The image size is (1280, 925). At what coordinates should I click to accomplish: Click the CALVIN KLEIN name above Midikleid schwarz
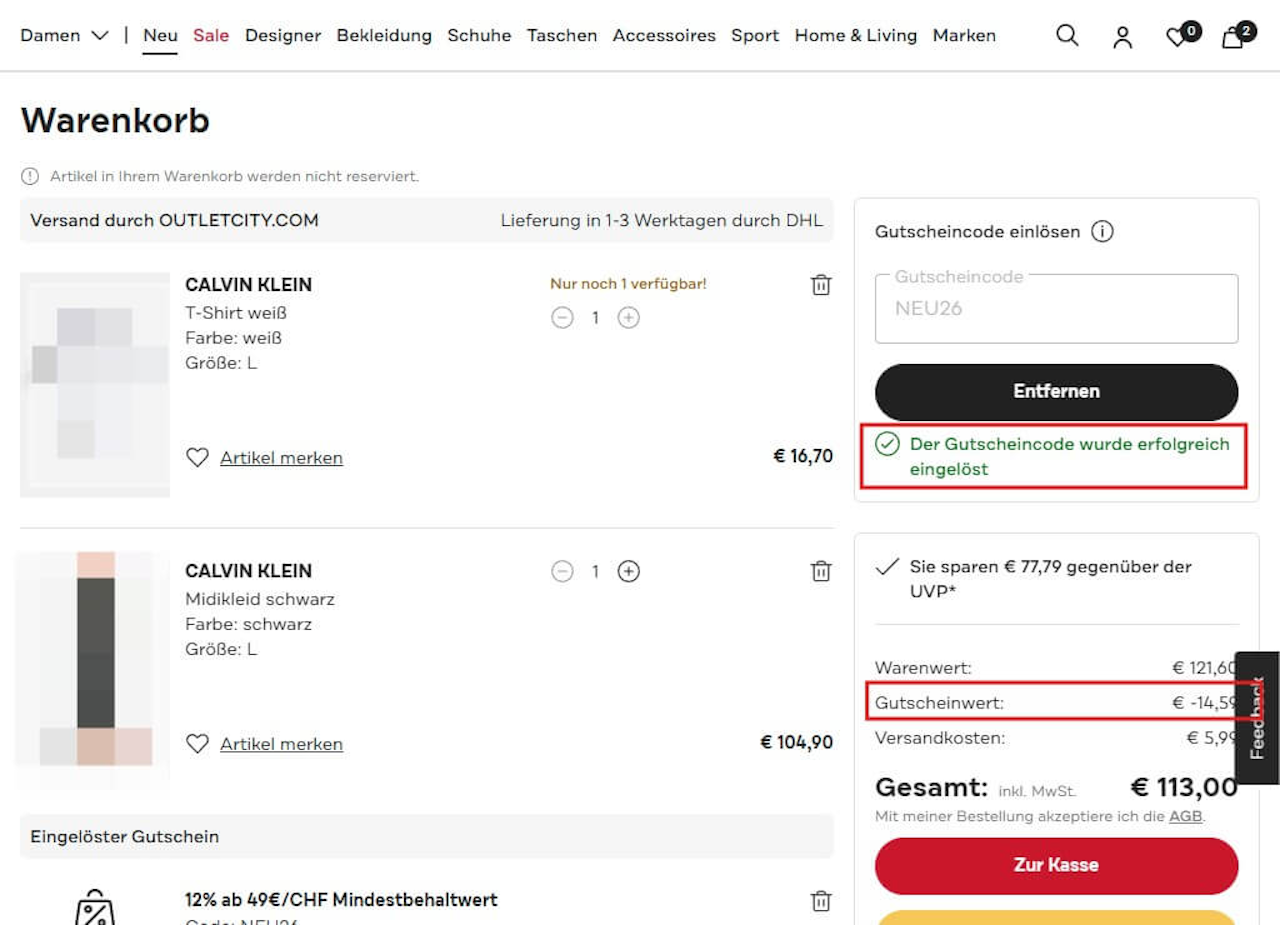(249, 571)
